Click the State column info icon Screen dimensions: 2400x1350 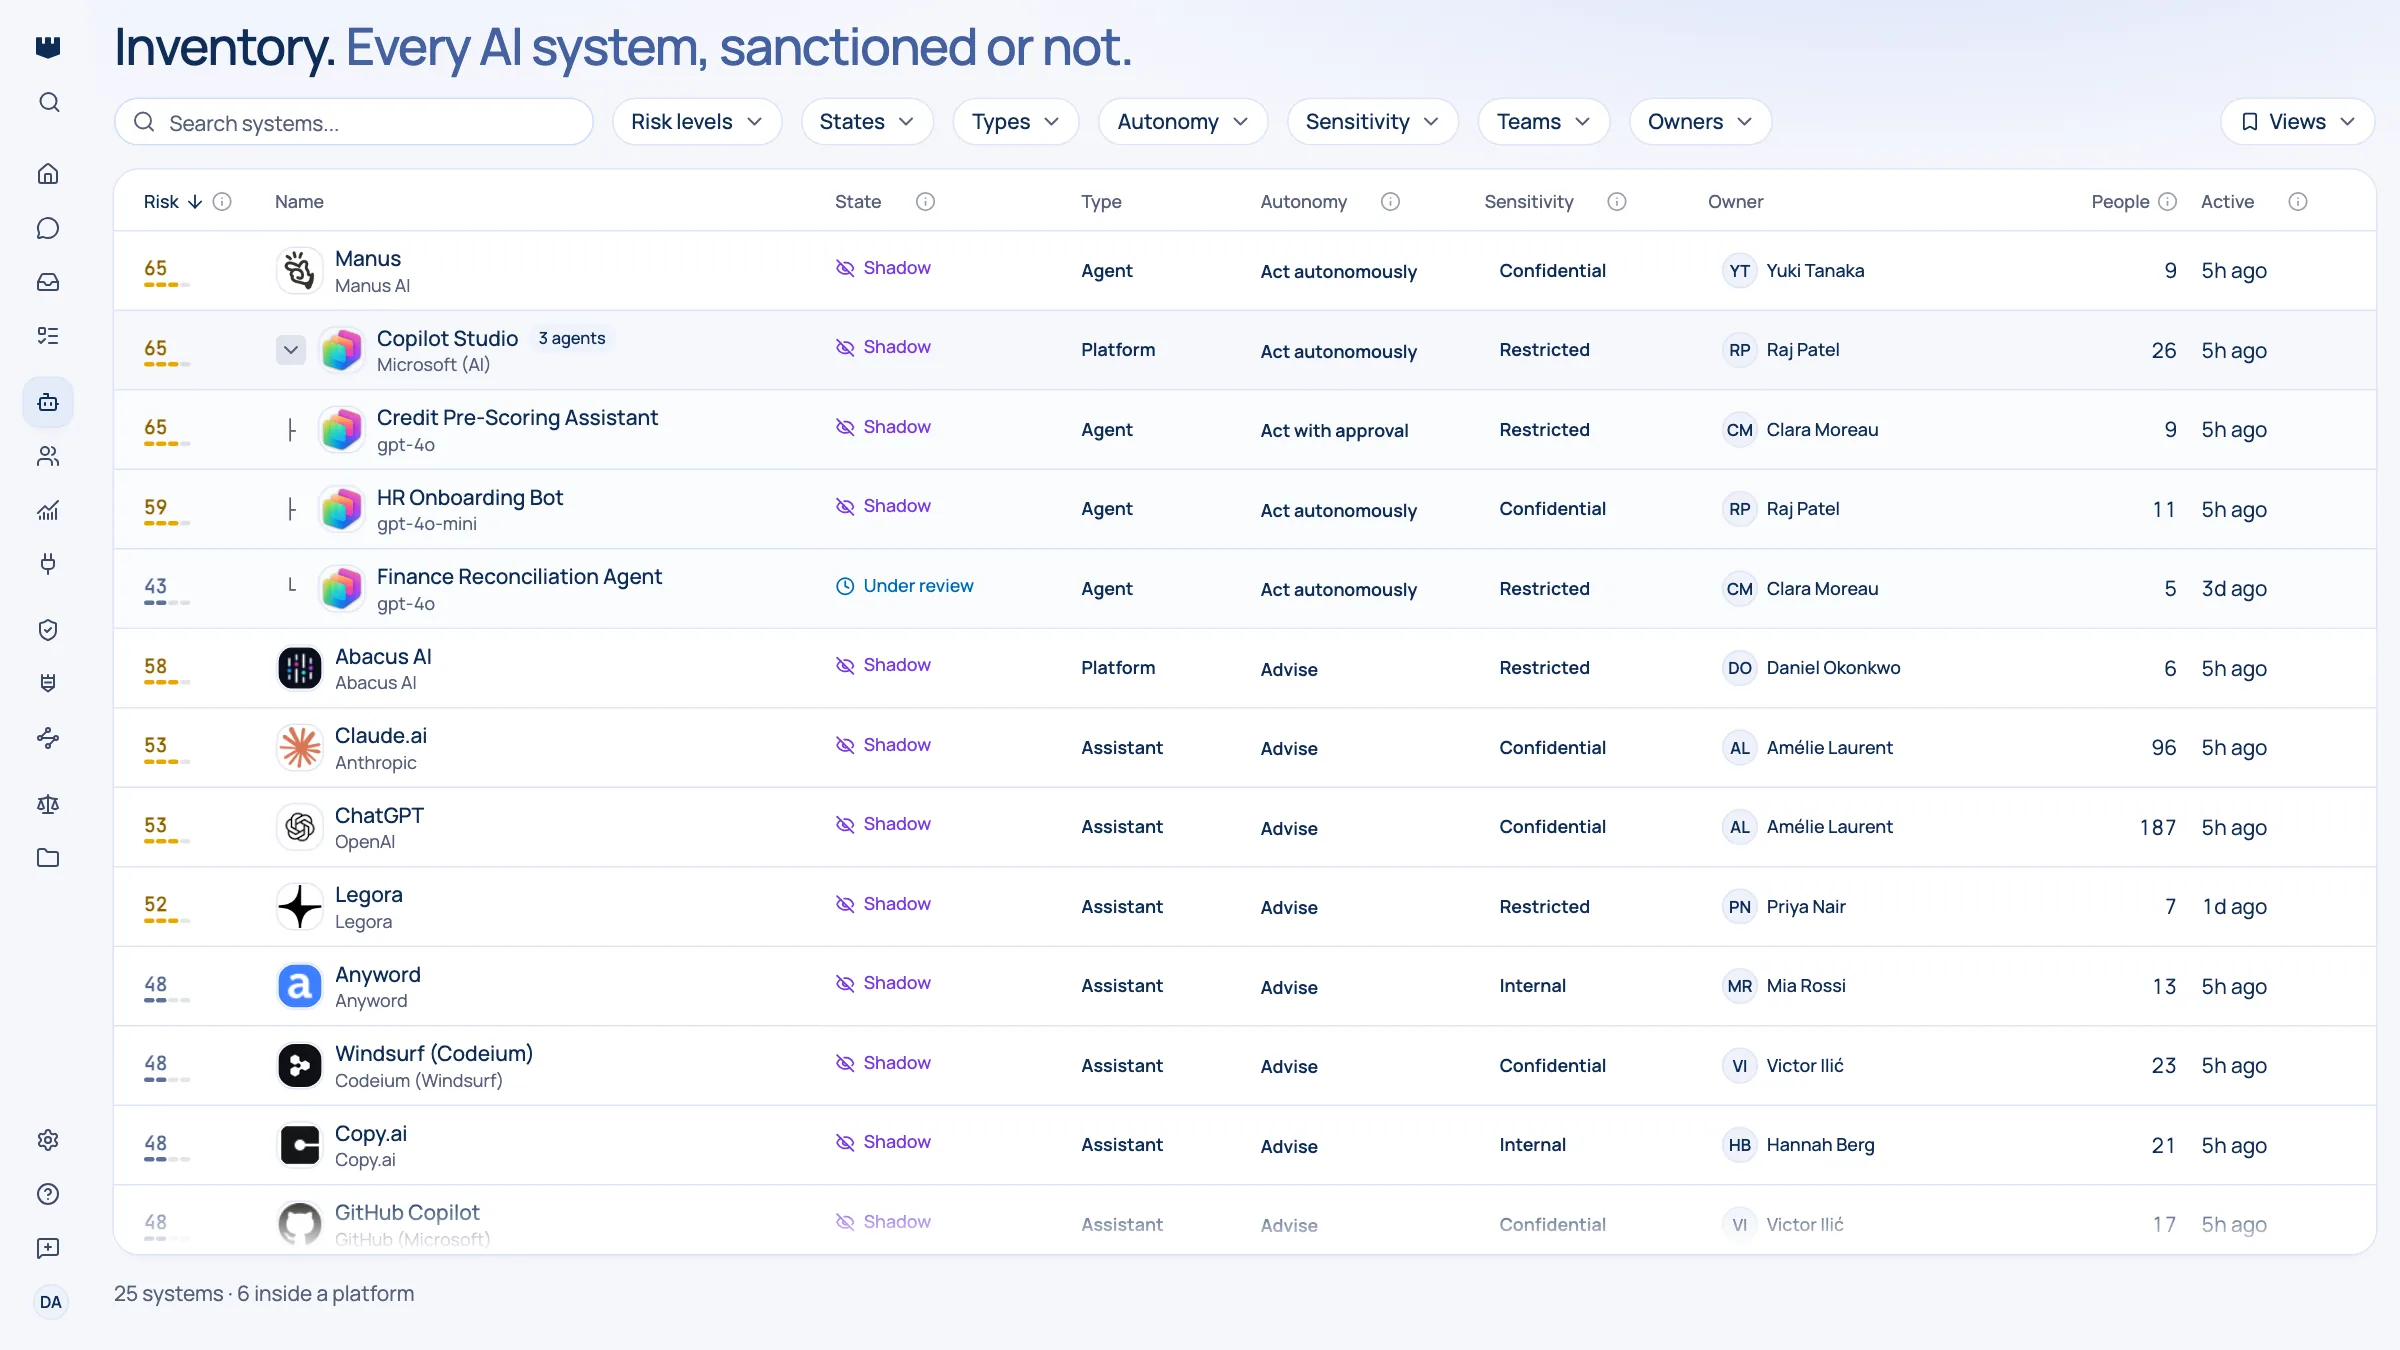(x=925, y=202)
